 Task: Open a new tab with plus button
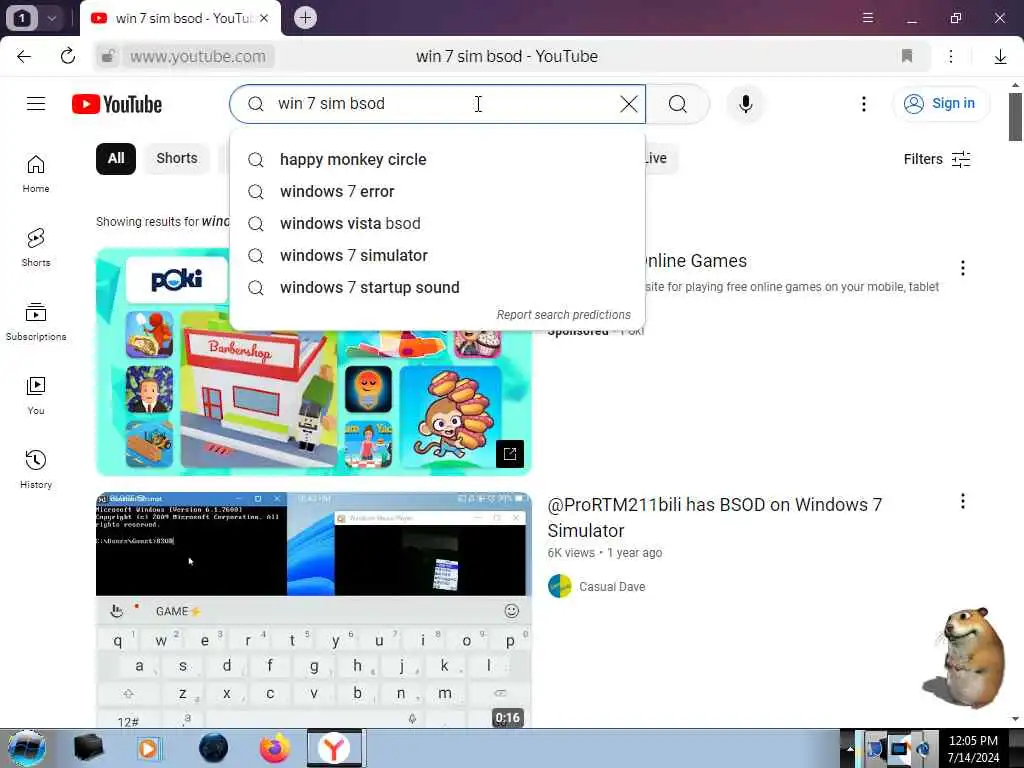304,18
